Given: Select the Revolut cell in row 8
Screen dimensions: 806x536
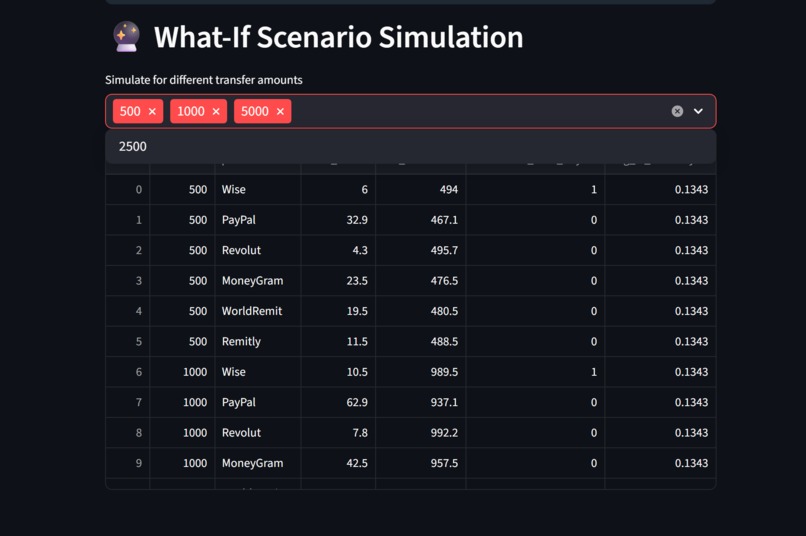Looking at the screenshot, I should [258, 433].
